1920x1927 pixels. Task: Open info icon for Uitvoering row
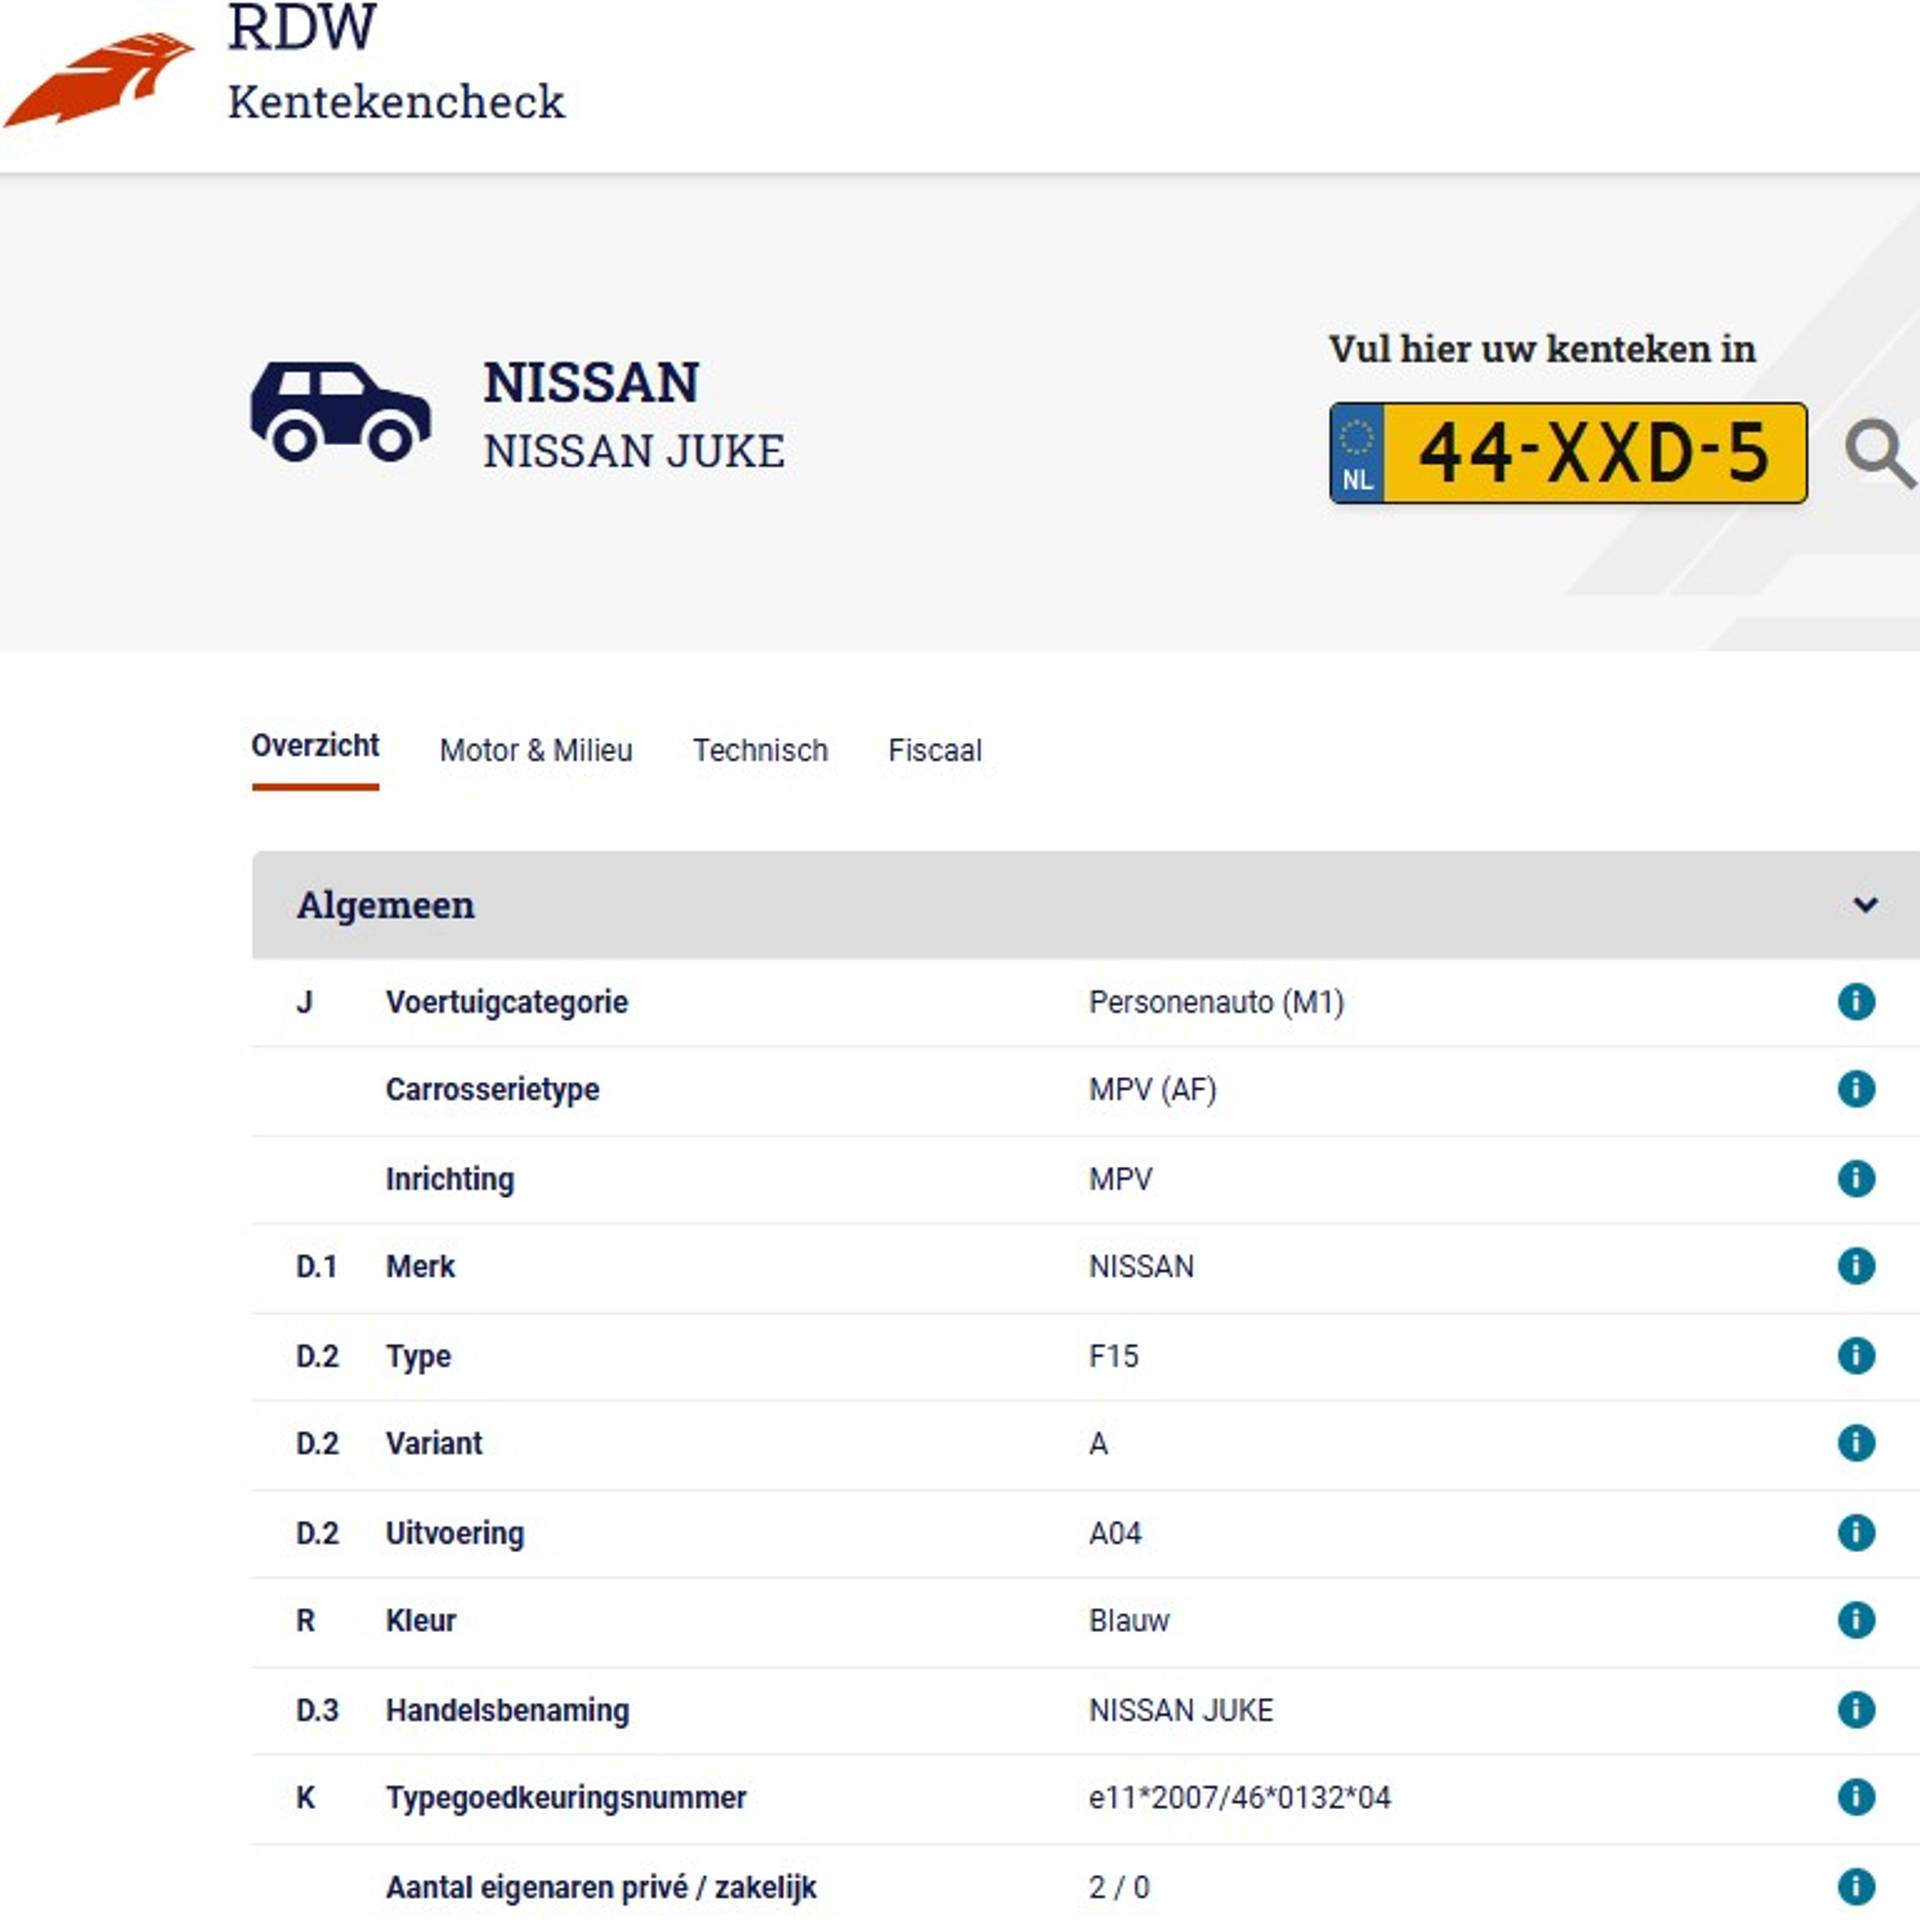(x=1856, y=1532)
